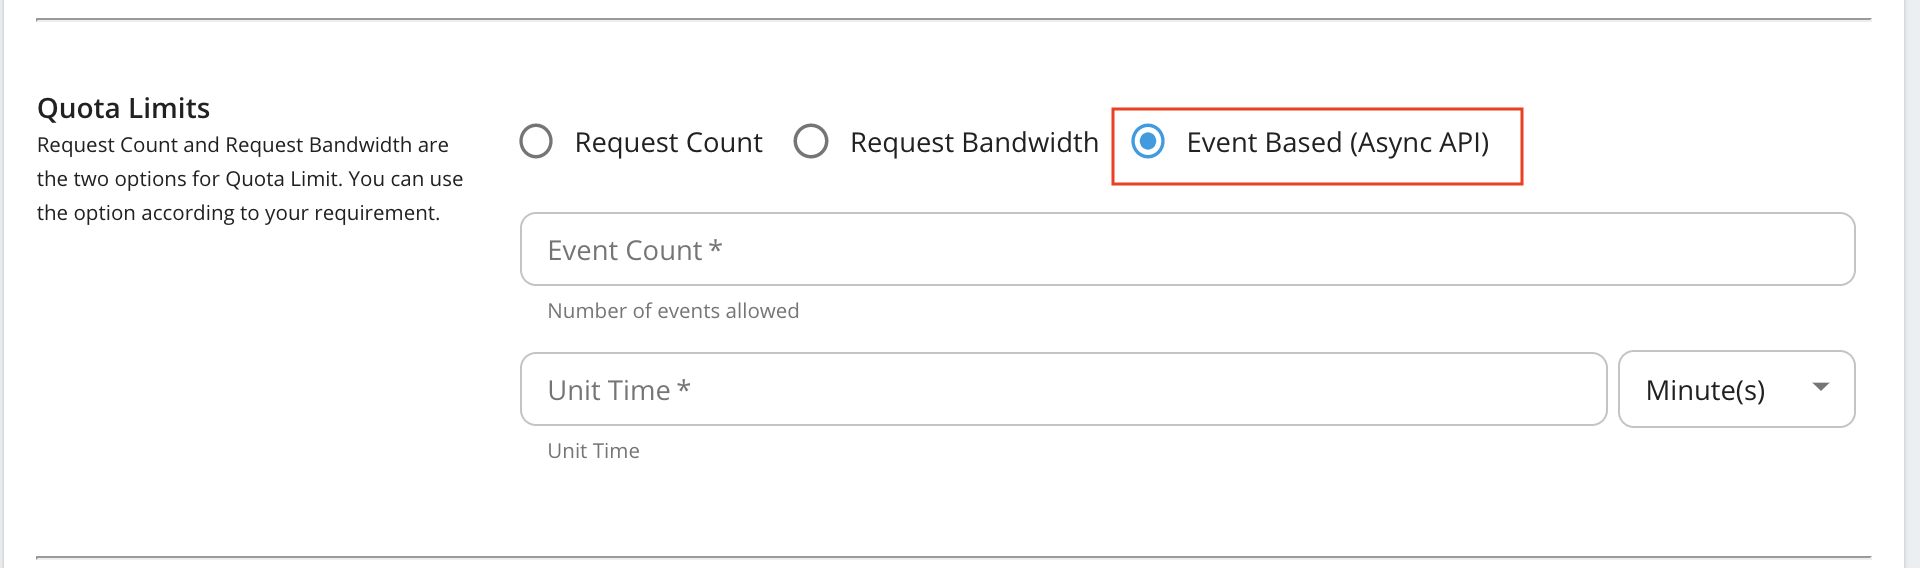The image size is (1920, 568).
Task: Click the Minute(s) dropdown arrow icon
Action: (1821, 387)
